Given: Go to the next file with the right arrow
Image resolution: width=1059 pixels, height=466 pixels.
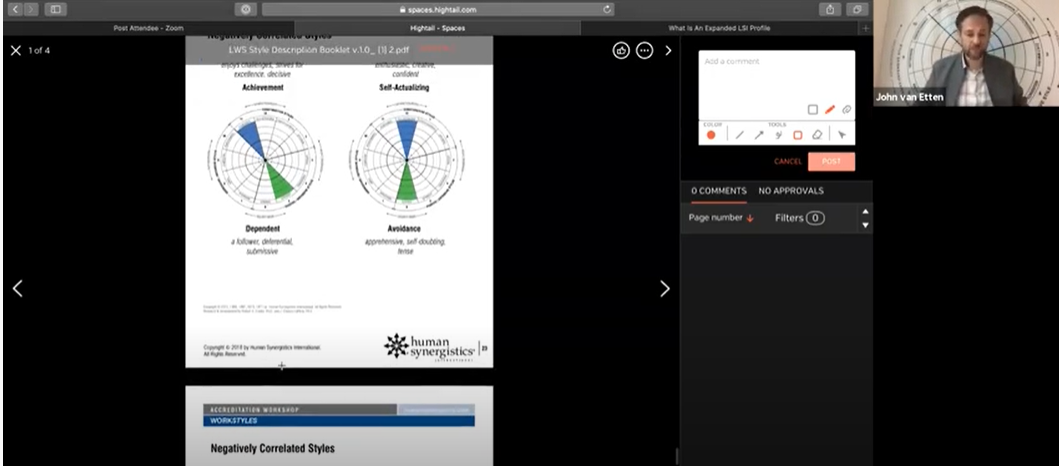Looking at the screenshot, I should coord(665,288).
